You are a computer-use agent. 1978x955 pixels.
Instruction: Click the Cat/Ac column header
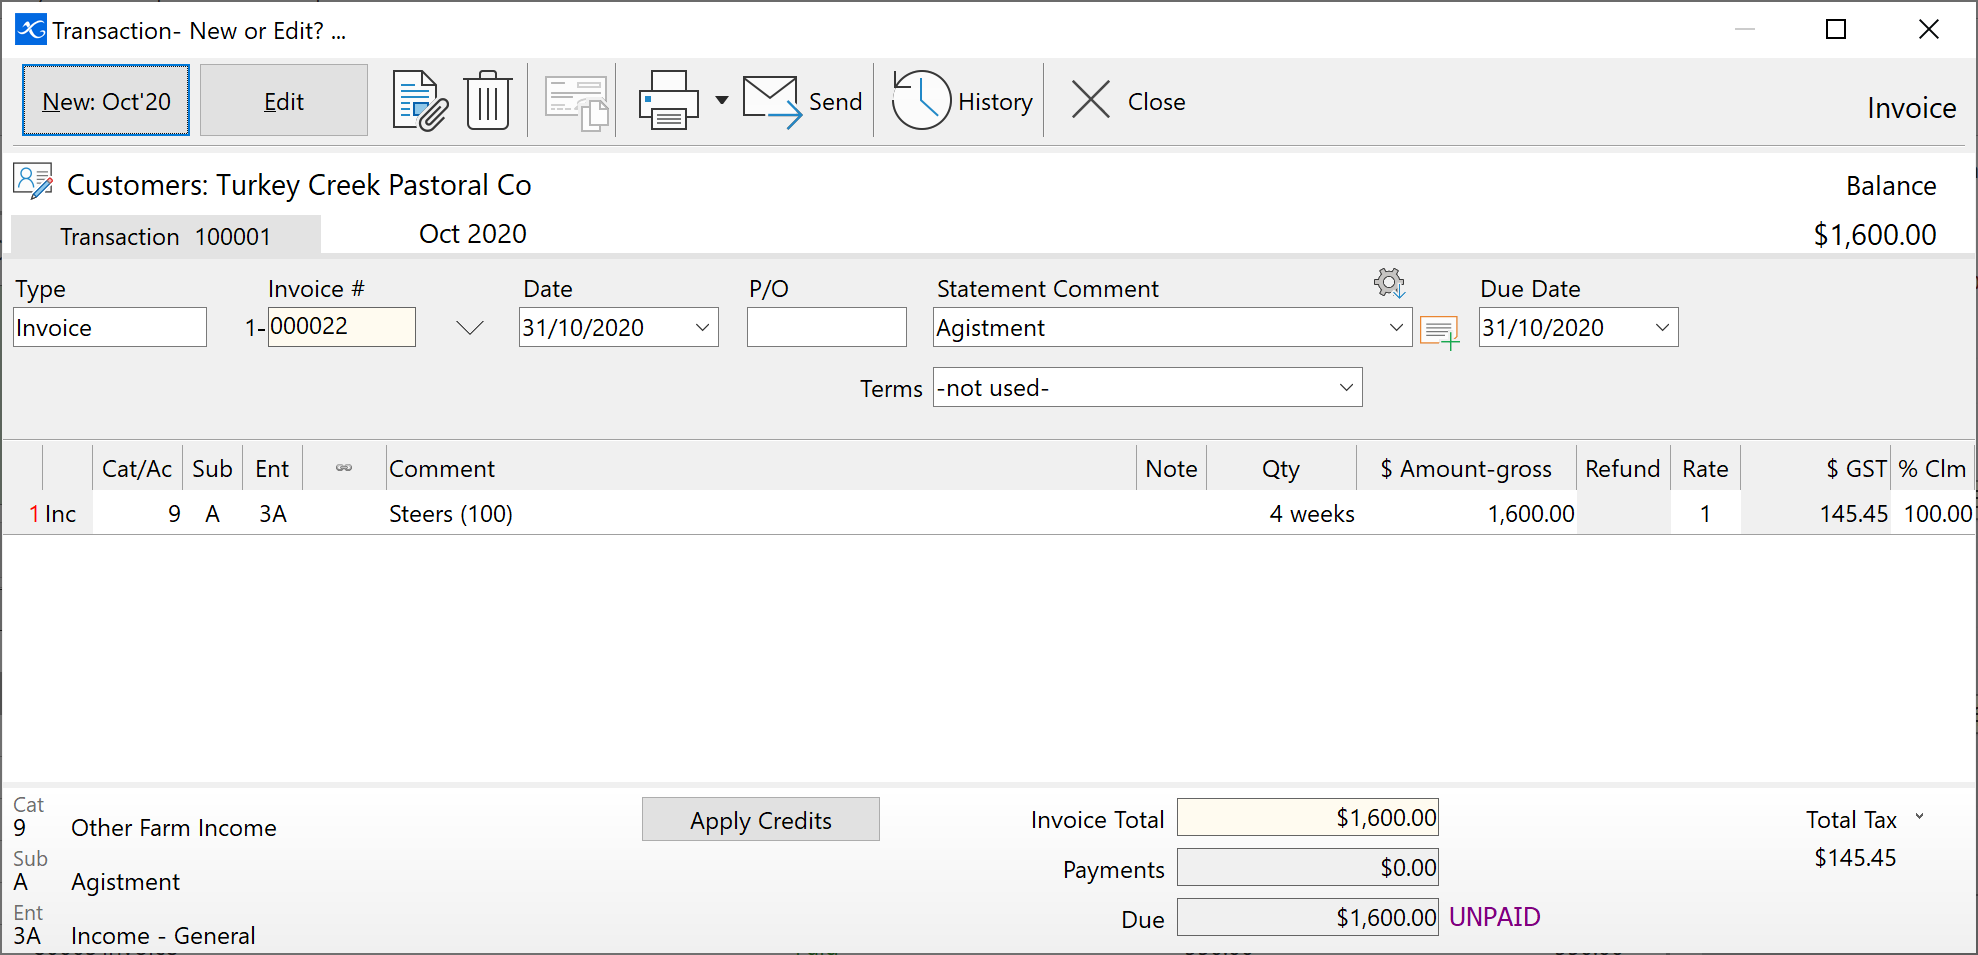[x=137, y=468]
